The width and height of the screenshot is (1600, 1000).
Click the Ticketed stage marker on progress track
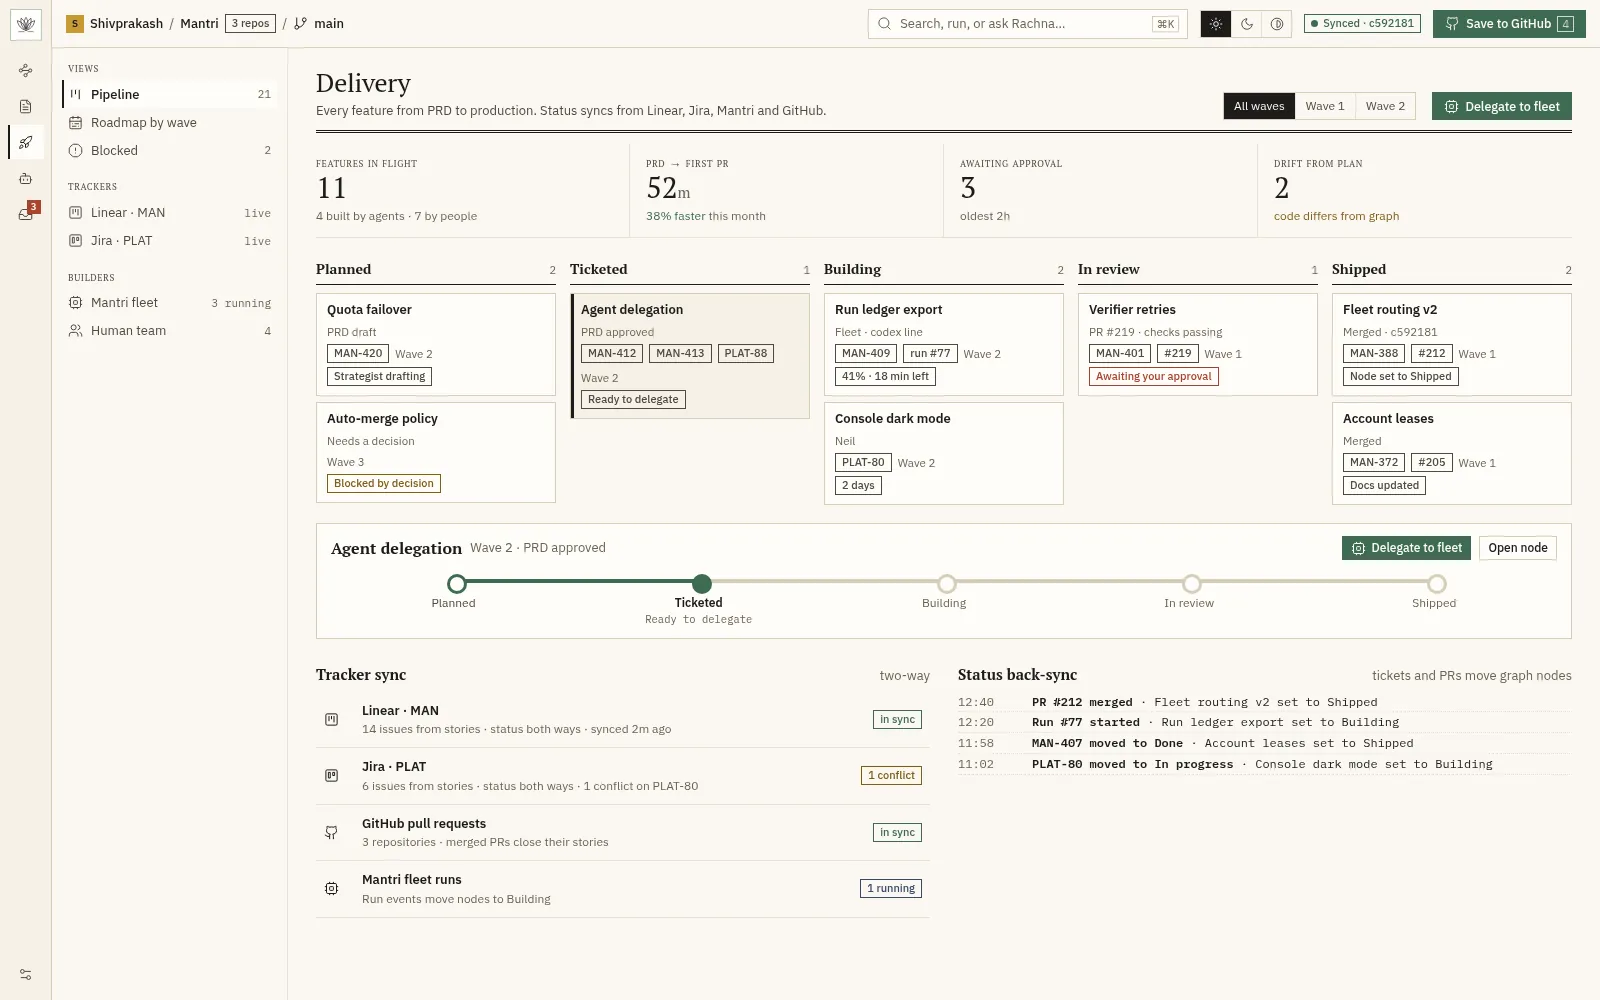coord(702,583)
